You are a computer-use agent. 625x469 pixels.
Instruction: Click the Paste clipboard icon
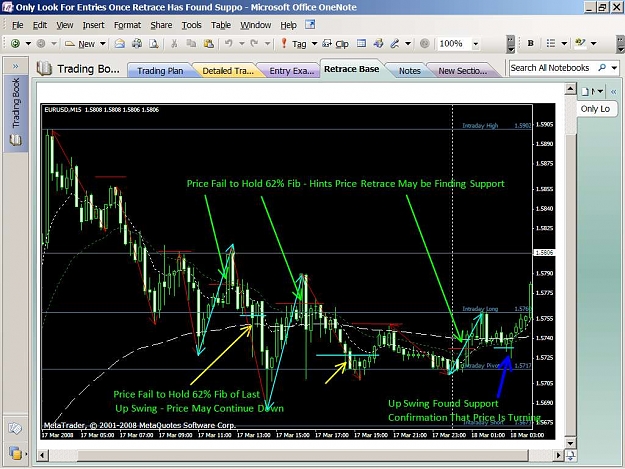[208, 43]
